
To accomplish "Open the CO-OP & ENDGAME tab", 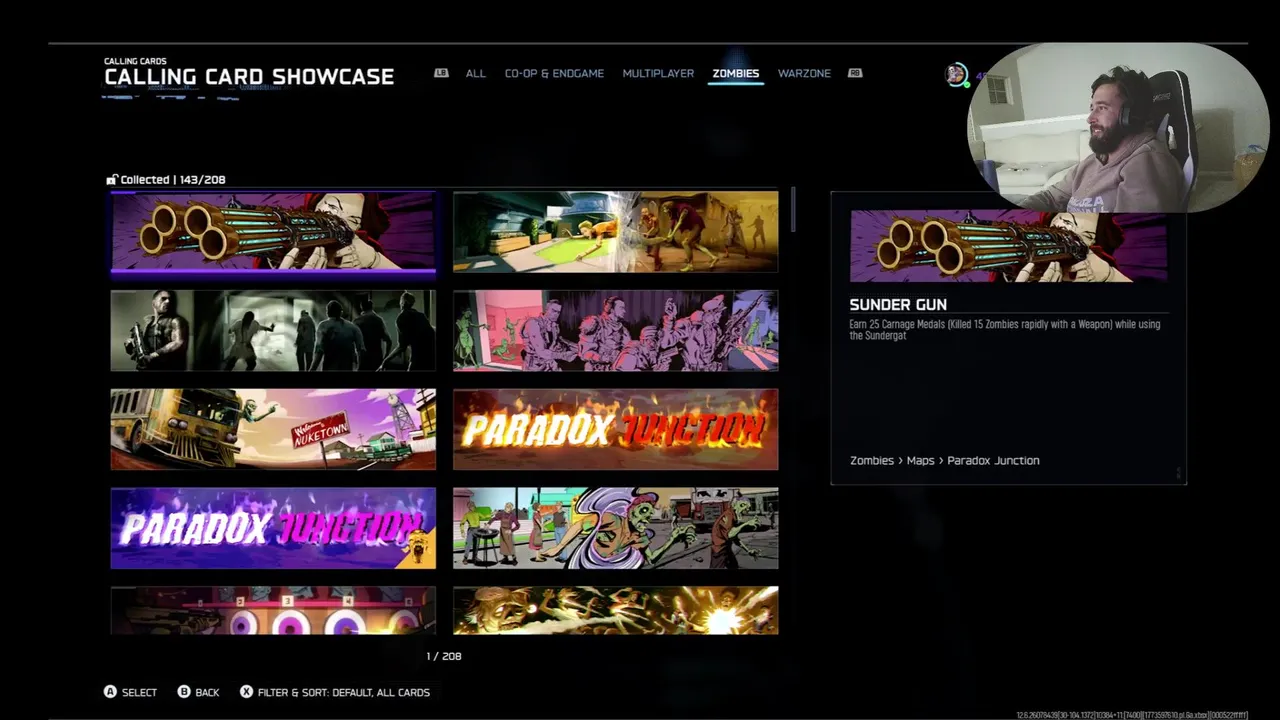I will tap(554, 73).
